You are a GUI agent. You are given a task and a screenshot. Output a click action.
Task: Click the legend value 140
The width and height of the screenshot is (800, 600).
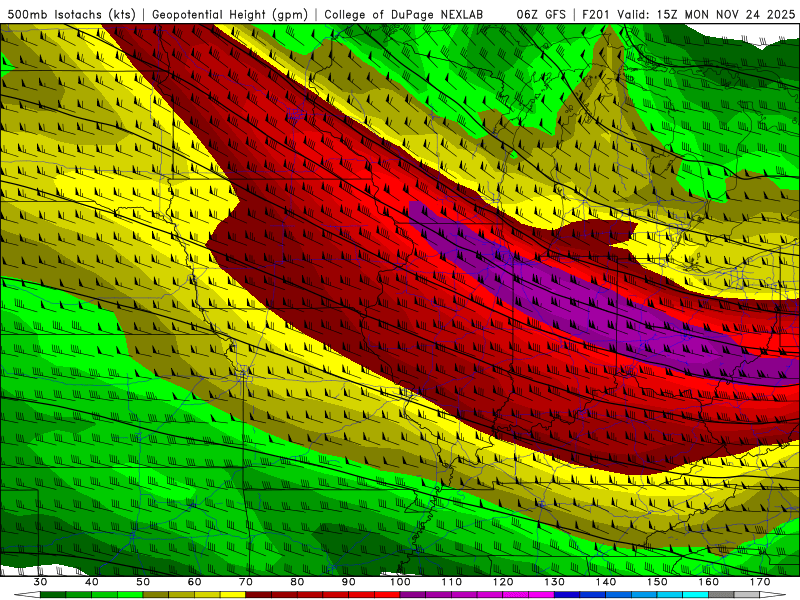click(x=606, y=582)
